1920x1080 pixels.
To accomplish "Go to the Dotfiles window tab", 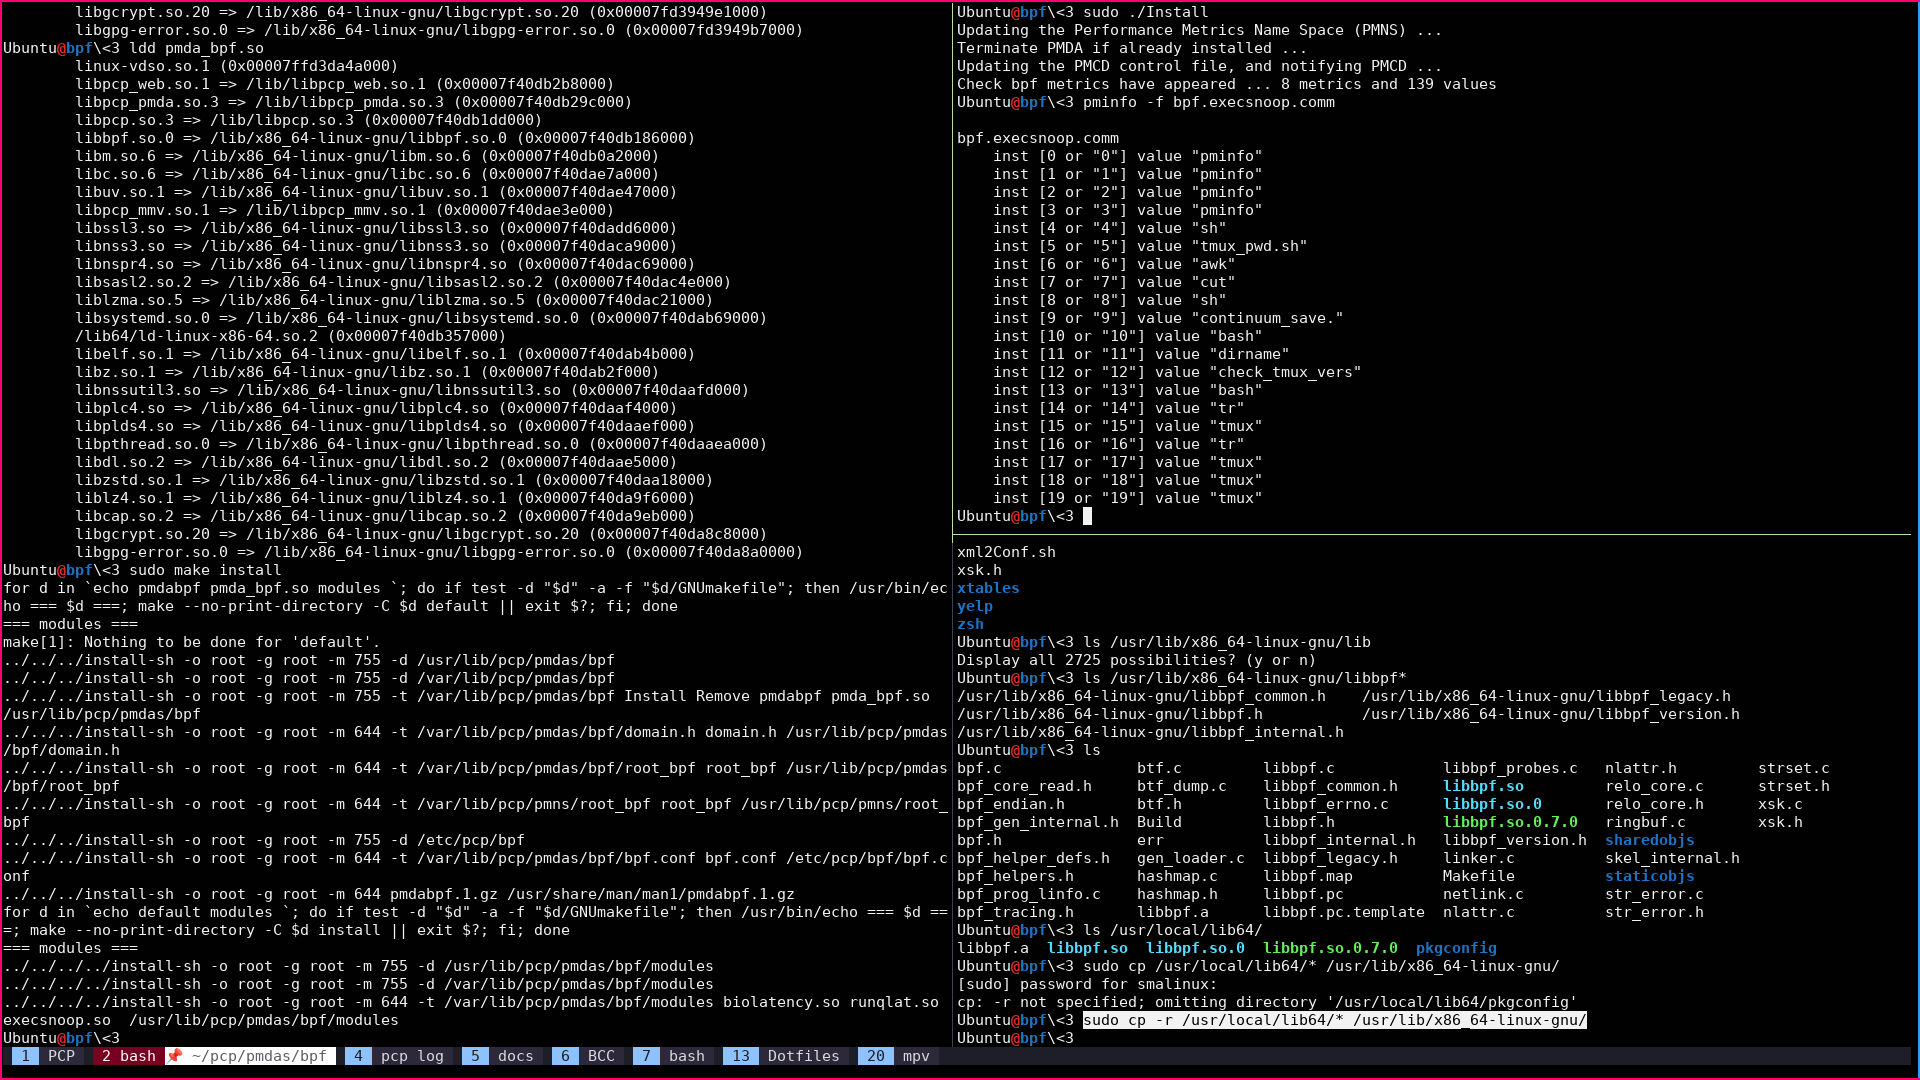I will (x=788, y=1056).
